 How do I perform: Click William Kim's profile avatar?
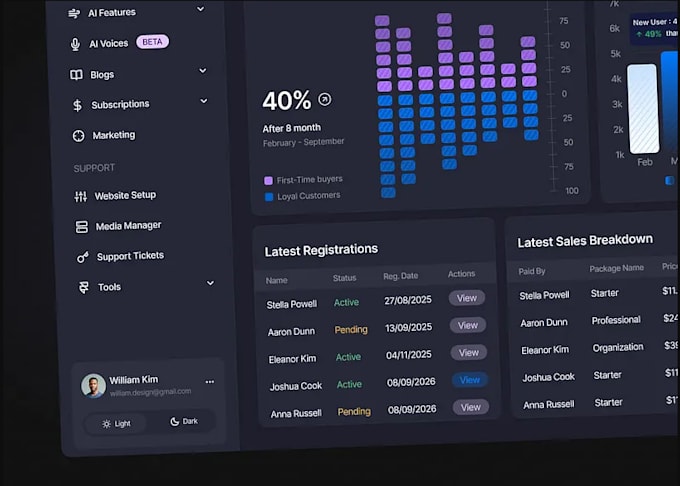(x=93, y=385)
